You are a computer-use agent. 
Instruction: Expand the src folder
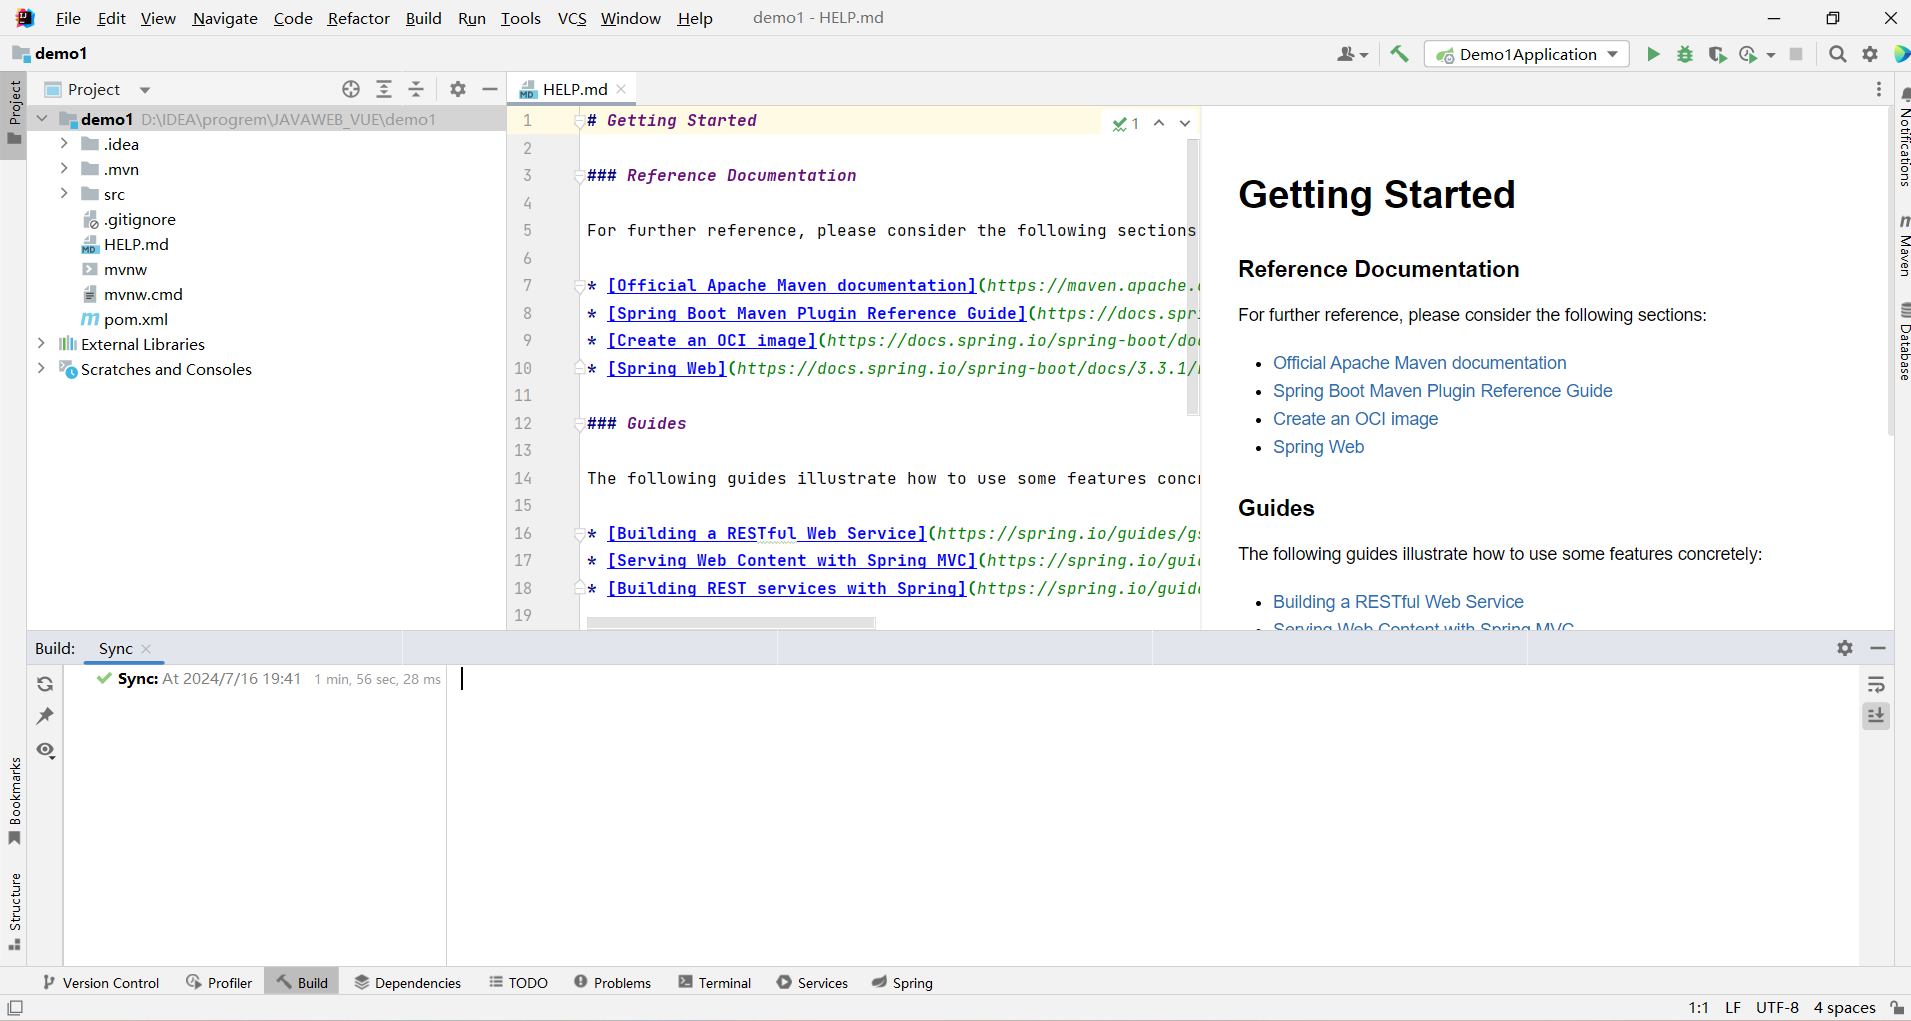pyautogui.click(x=64, y=194)
